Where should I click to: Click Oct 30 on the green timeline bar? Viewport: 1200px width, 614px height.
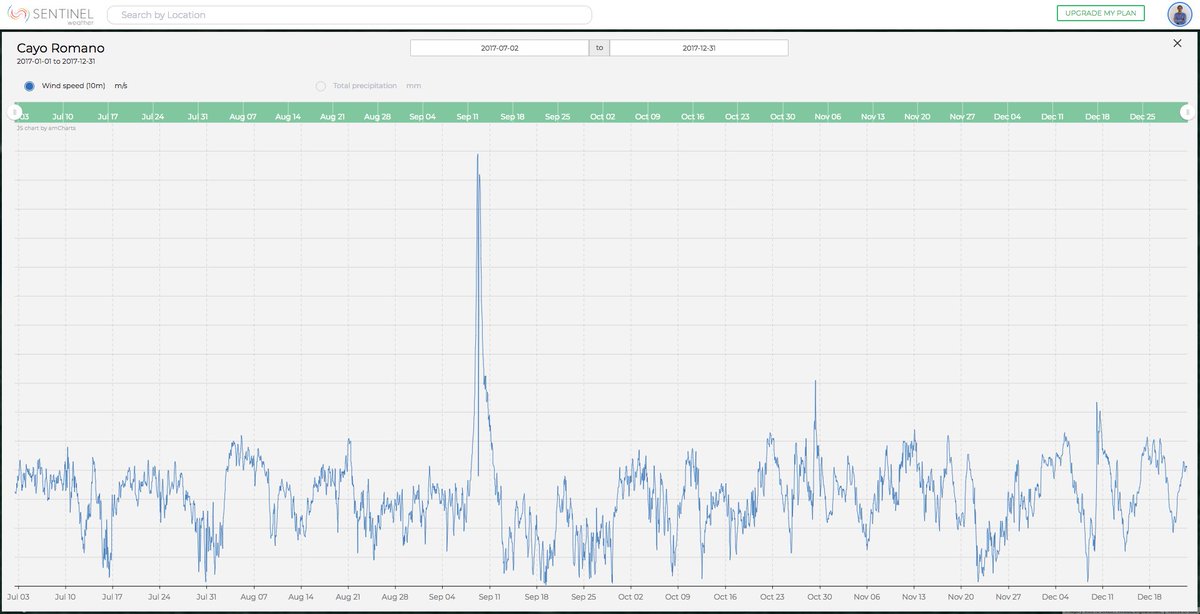point(782,116)
